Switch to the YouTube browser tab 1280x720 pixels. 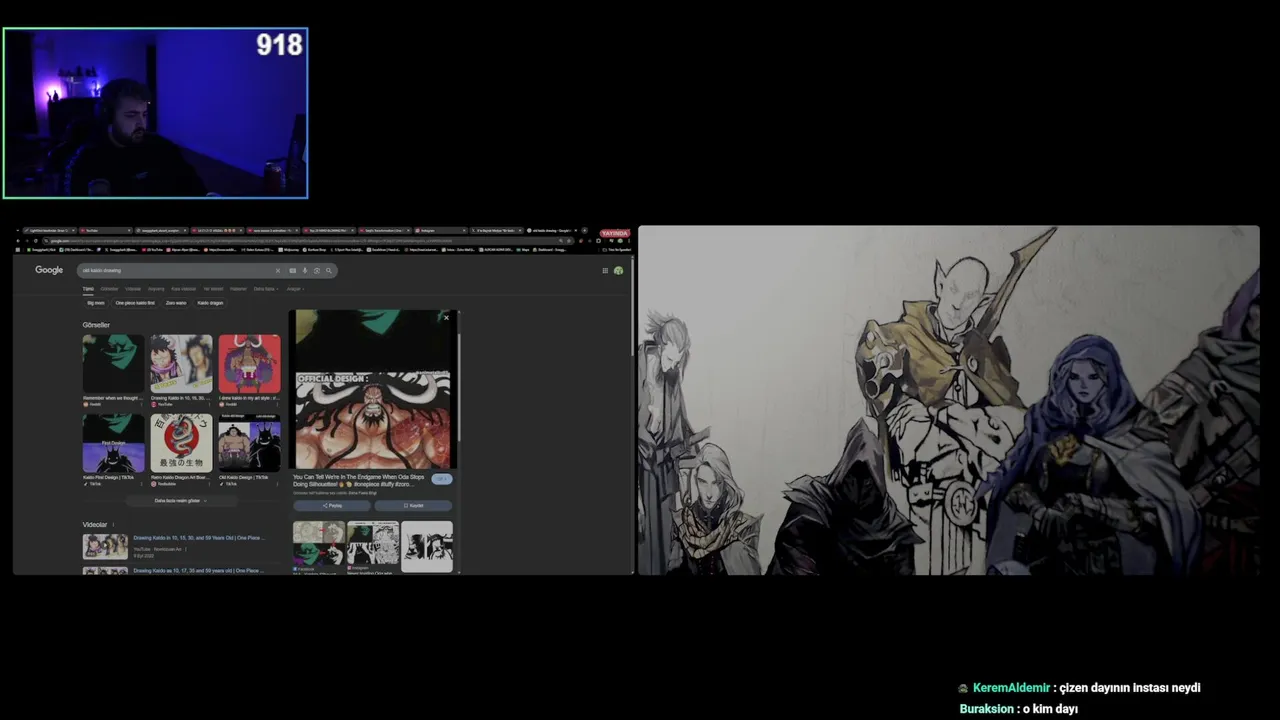point(105,230)
